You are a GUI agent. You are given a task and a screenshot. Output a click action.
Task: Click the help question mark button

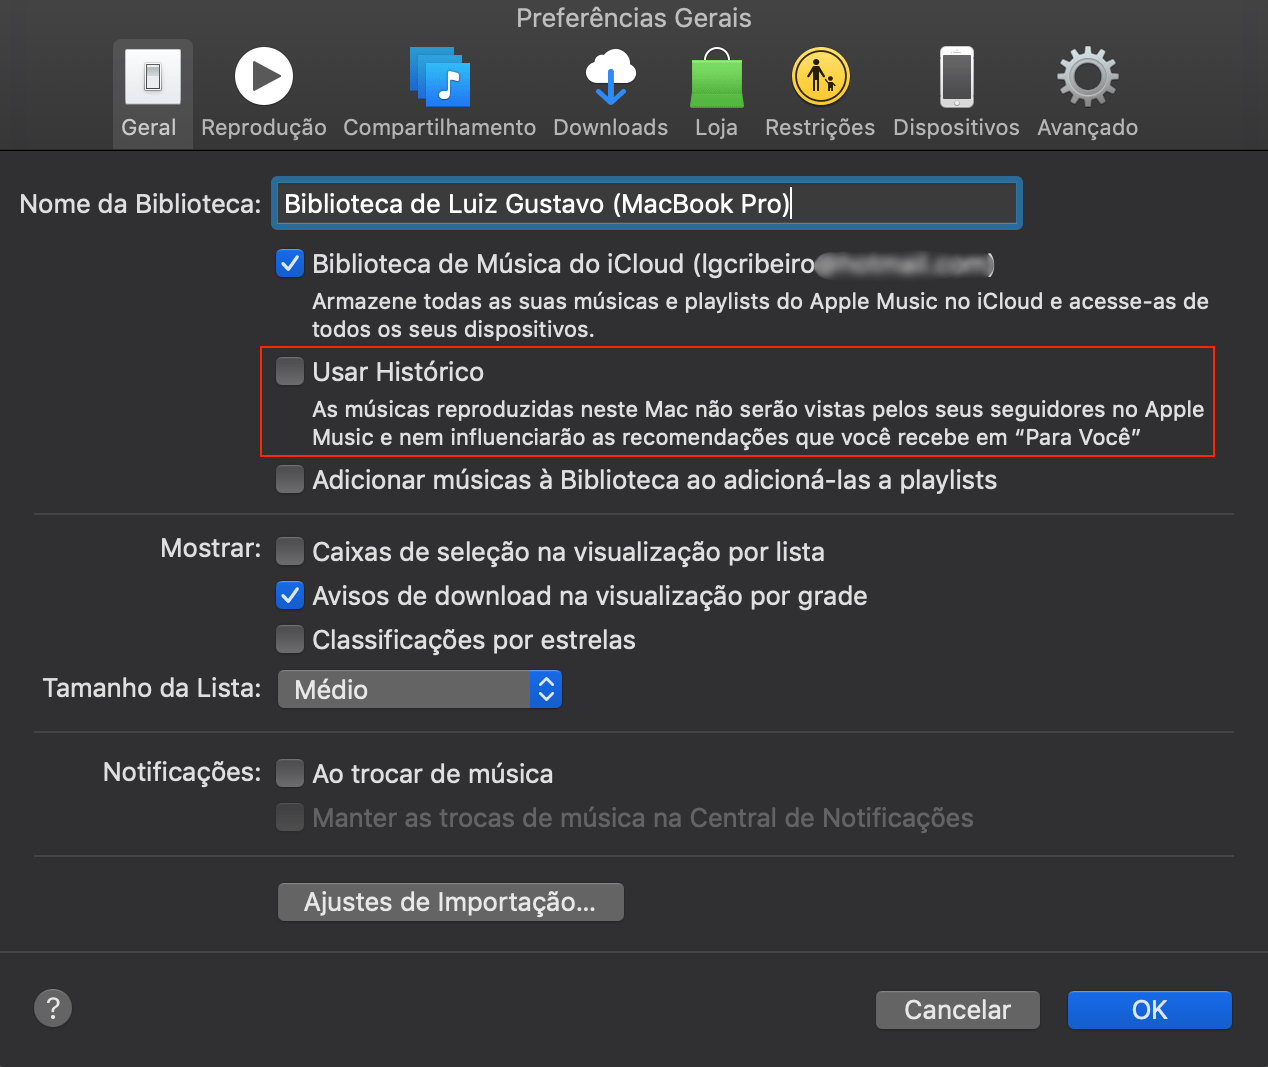(x=53, y=1008)
